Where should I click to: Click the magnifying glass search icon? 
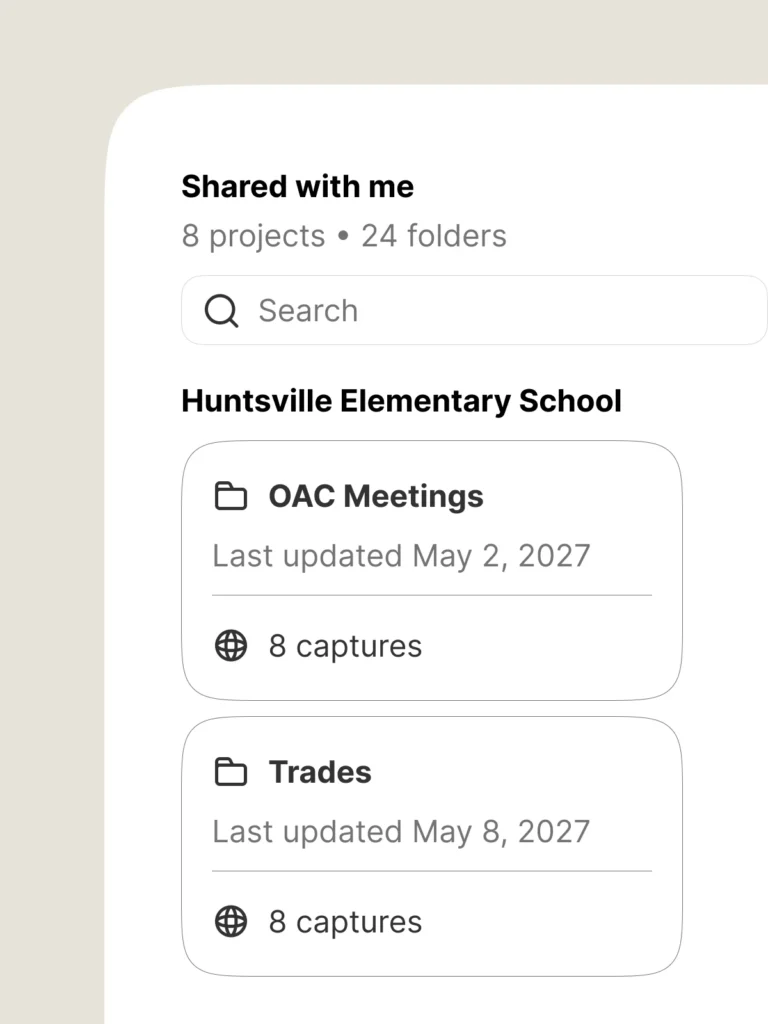pos(221,311)
